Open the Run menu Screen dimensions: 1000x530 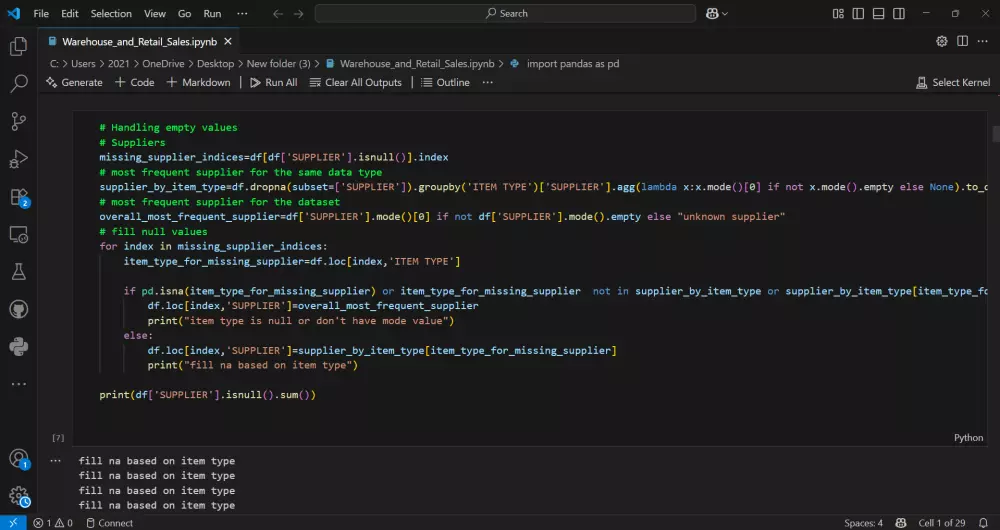[212, 13]
